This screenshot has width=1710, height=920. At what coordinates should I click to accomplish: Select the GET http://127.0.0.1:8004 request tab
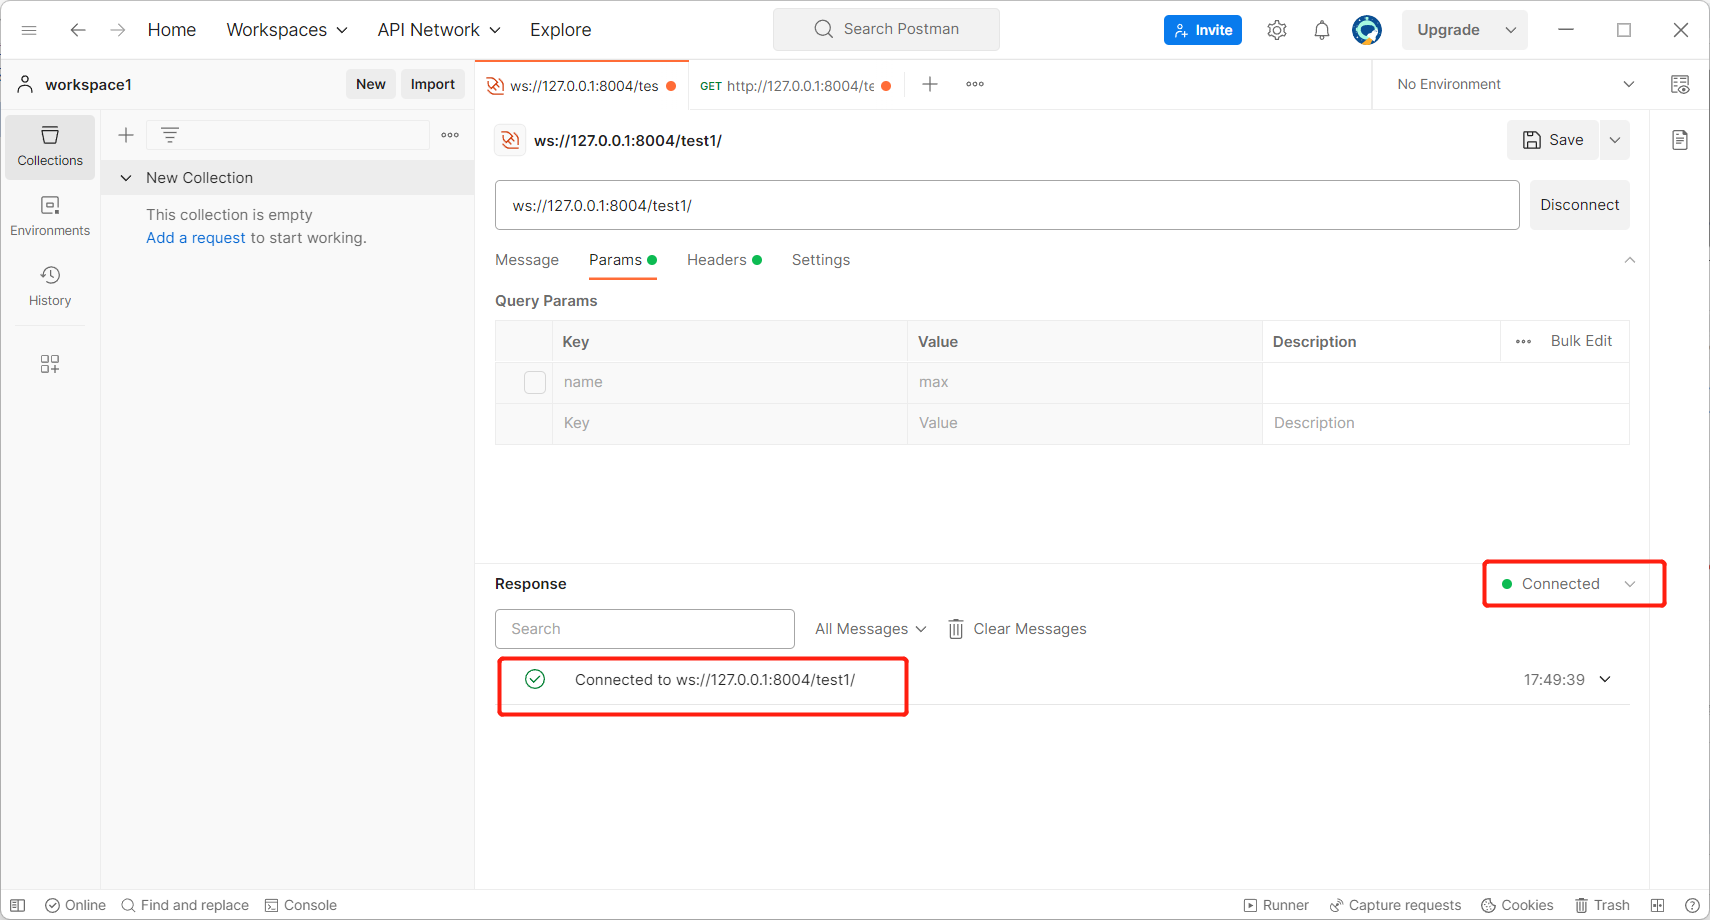795,85
